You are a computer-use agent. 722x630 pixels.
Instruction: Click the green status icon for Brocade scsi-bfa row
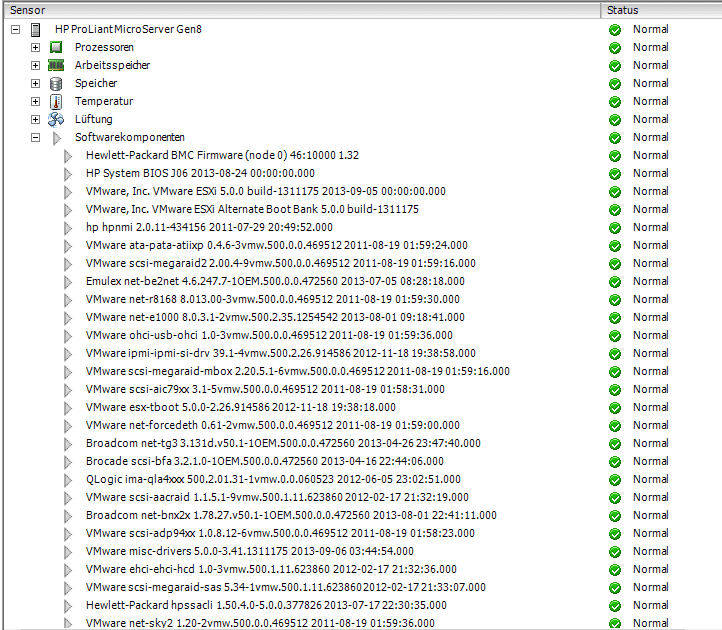[615, 462]
